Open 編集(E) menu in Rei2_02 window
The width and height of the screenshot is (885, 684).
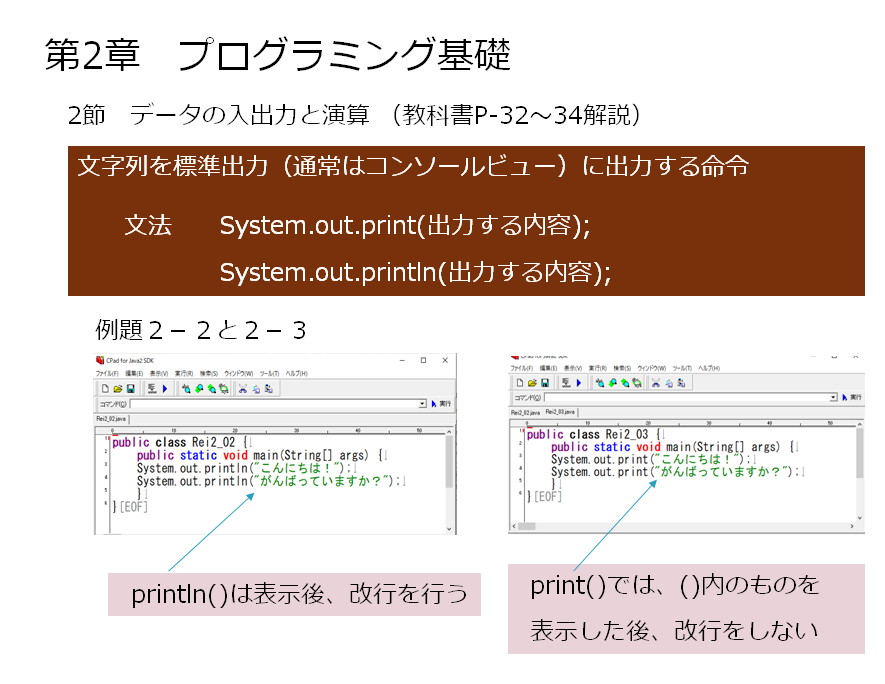point(134,374)
